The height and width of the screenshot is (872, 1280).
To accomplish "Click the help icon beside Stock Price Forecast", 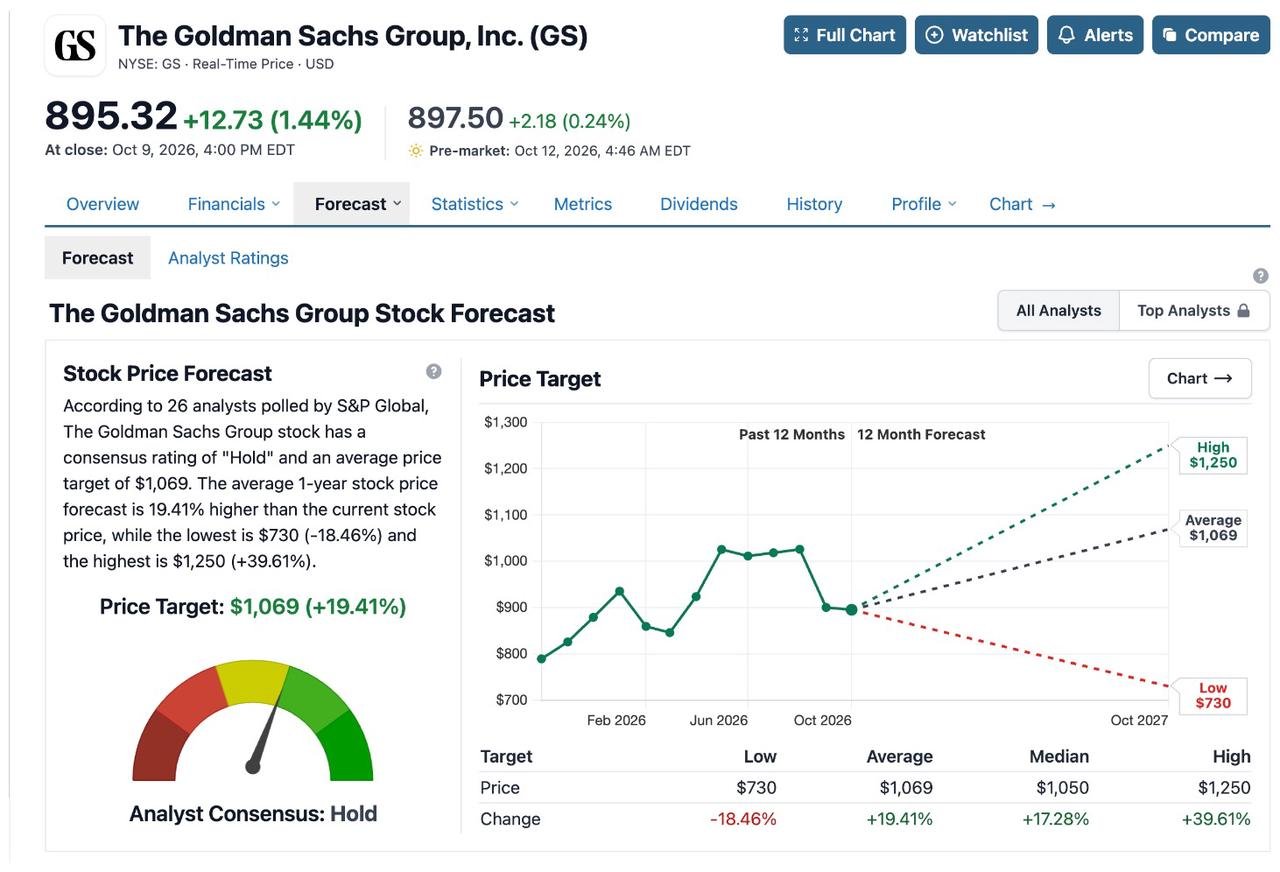I will pos(434,372).
